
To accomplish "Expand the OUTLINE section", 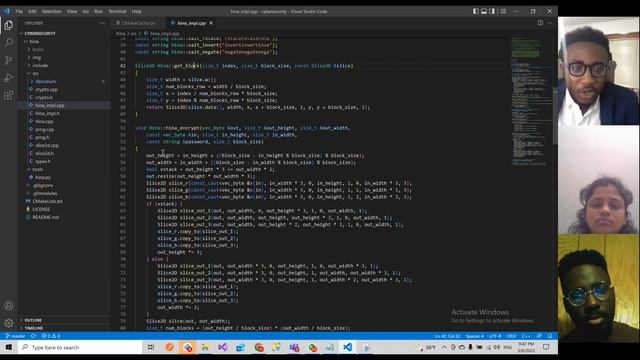I will [64, 320].
